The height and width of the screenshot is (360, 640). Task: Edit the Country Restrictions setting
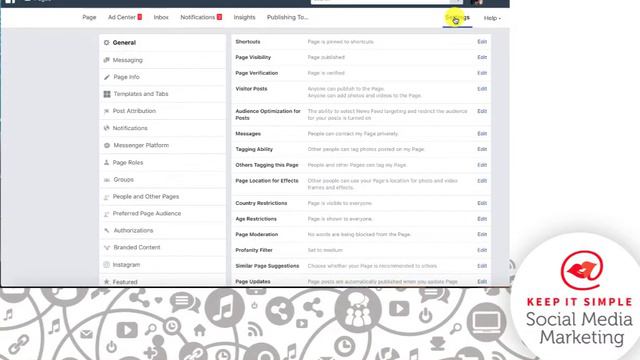482,203
